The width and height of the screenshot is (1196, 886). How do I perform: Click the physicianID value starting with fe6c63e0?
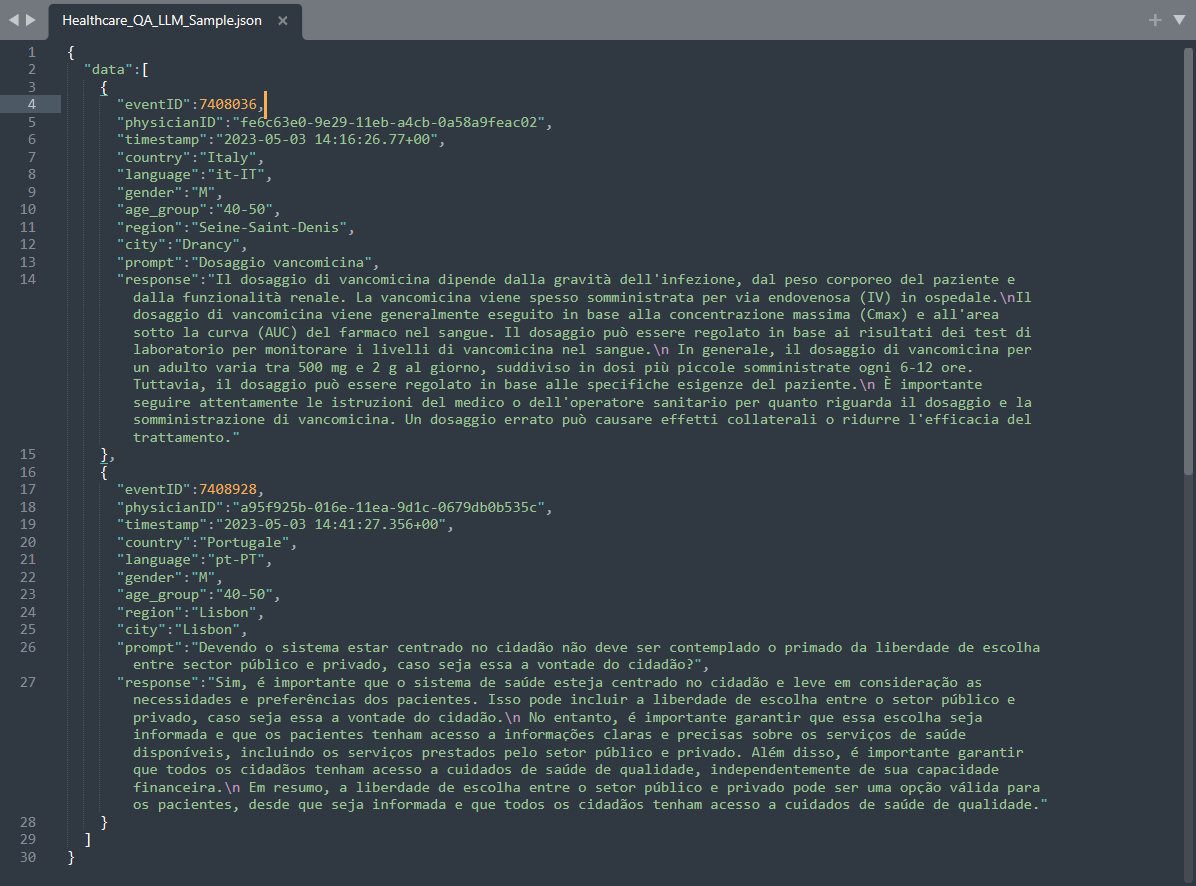[x=388, y=122]
